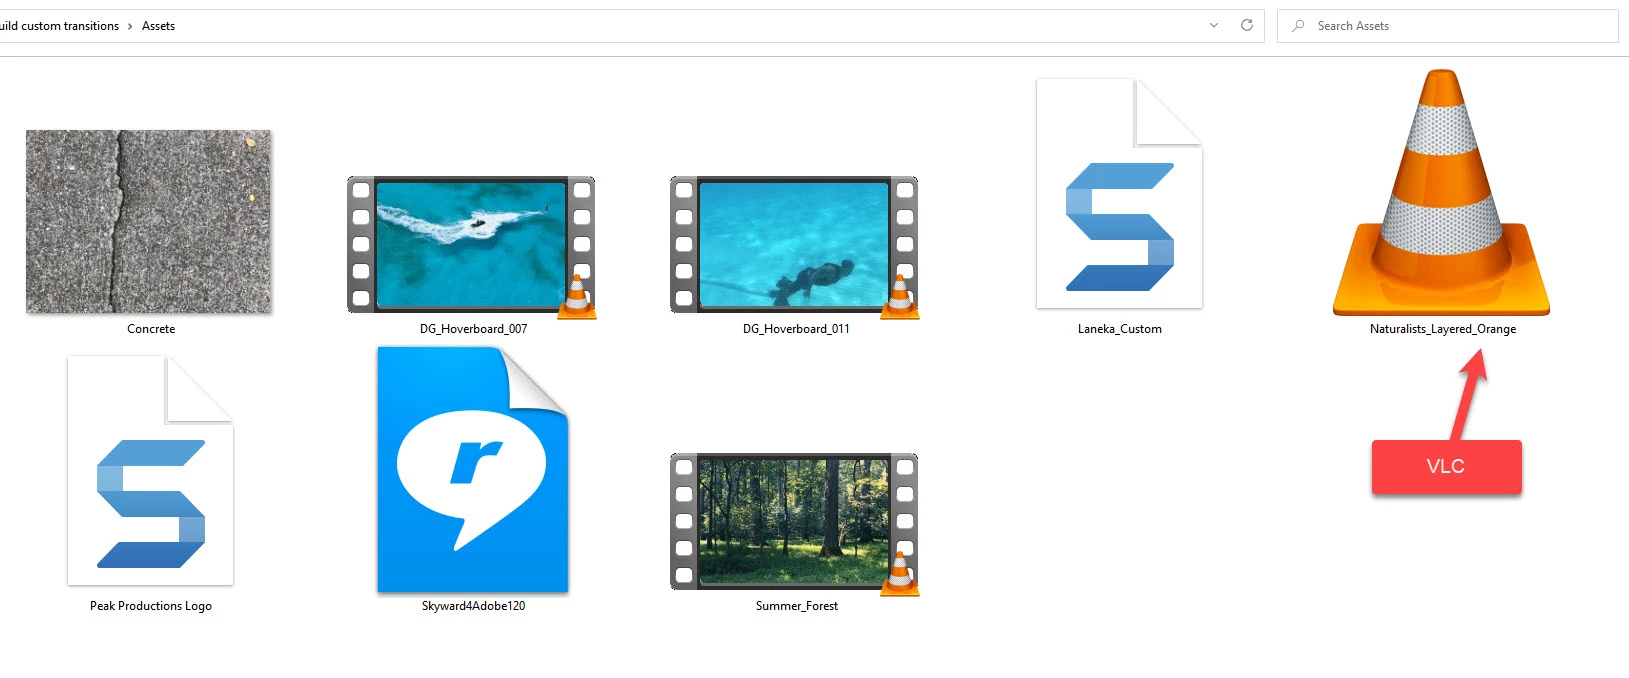Select the Naturalists_Layered_Orange VLC cone icon
This screenshot has width=1629, height=678.
coord(1441,192)
